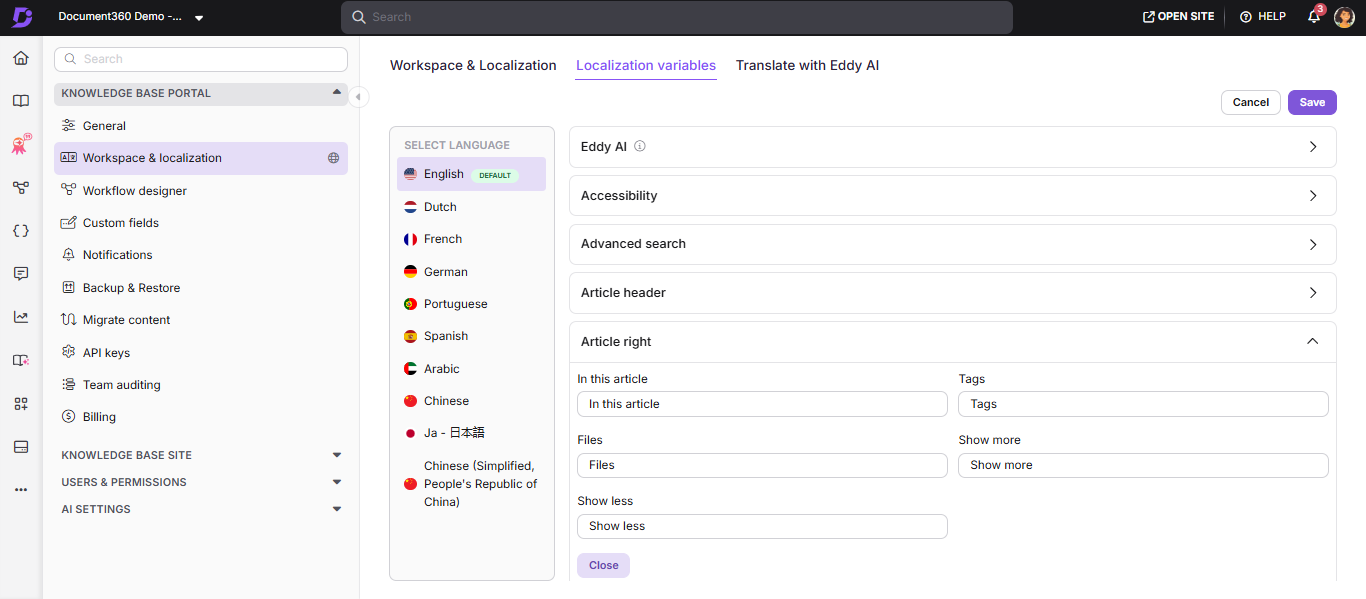The image size is (1366, 599).
Task: Select Dutch language
Action: (471, 207)
